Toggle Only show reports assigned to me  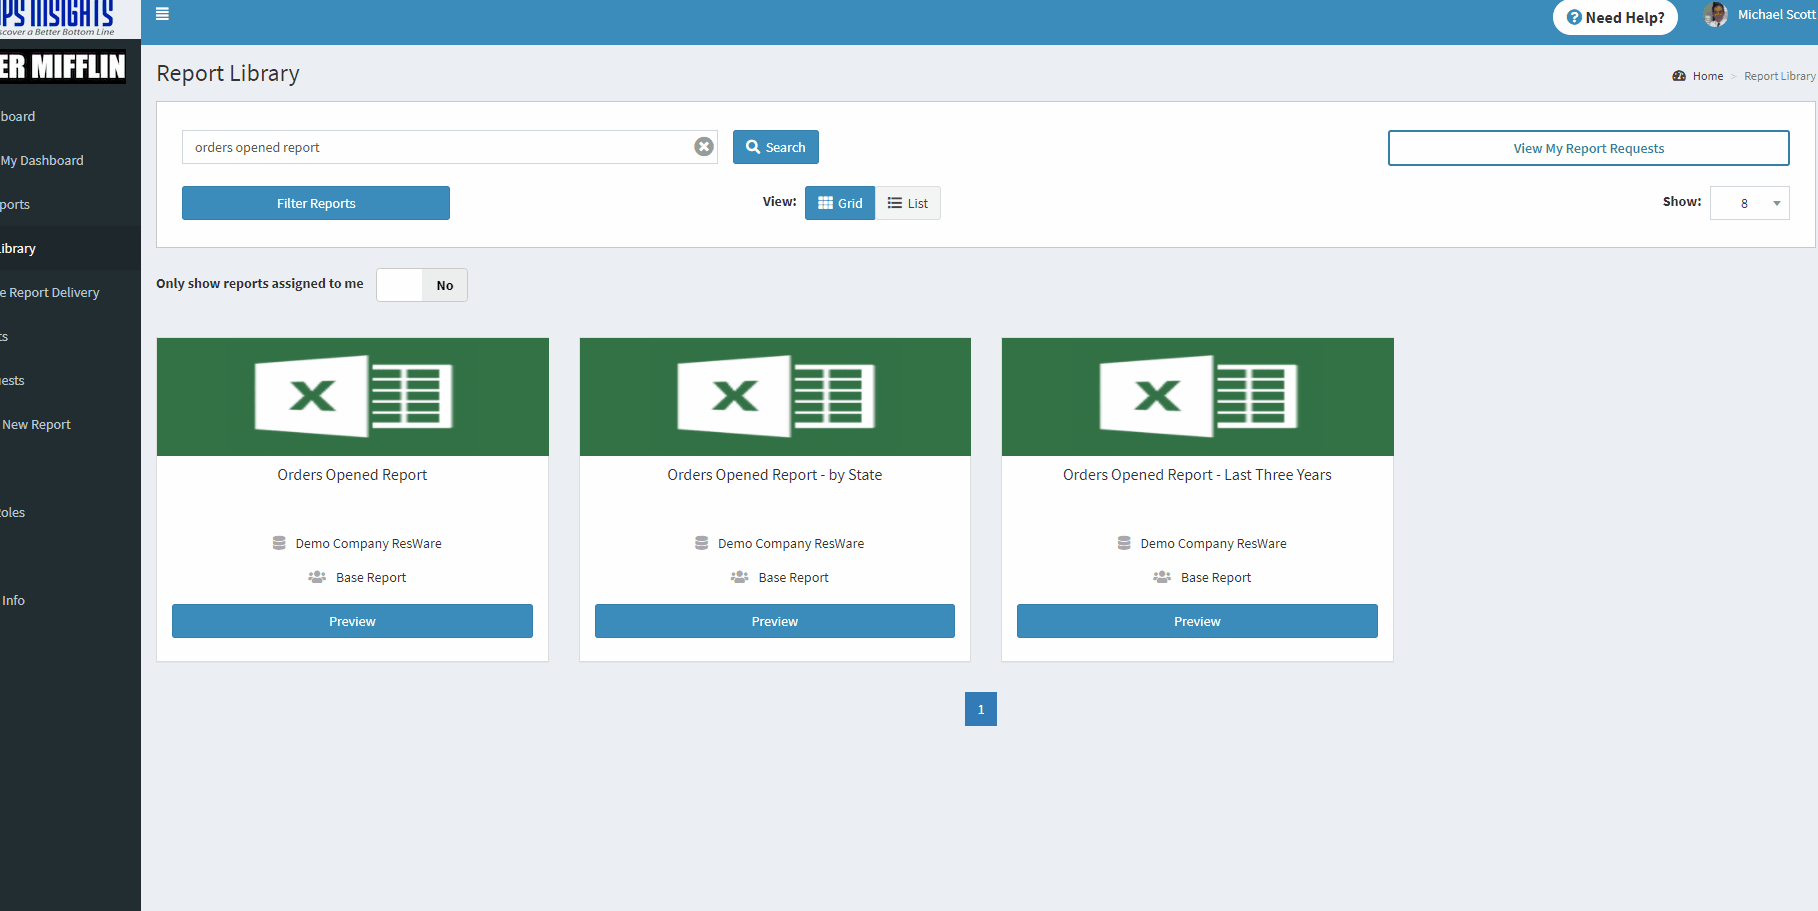click(421, 285)
